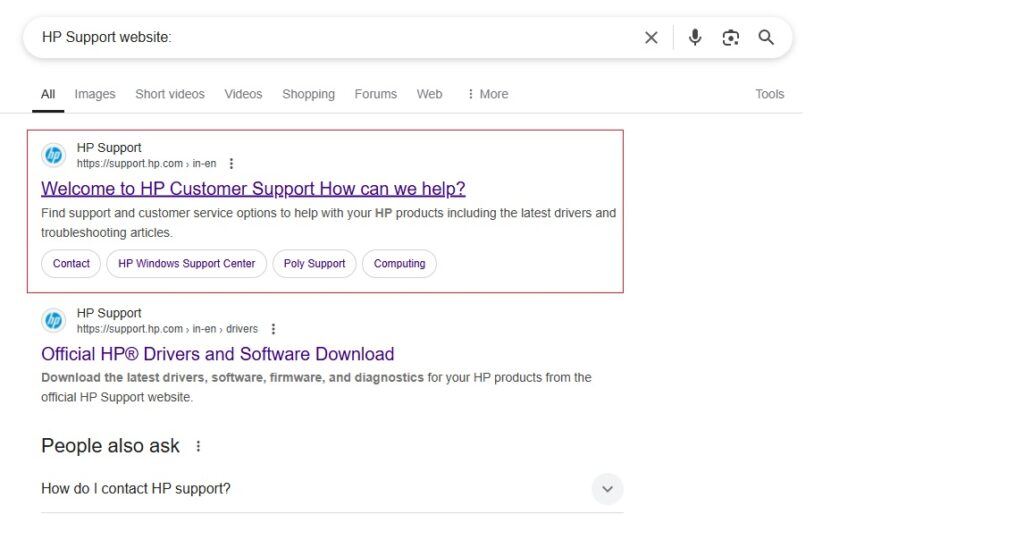Switch to the Shopping tab
This screenshot has width=1024, height=540.
308,94
